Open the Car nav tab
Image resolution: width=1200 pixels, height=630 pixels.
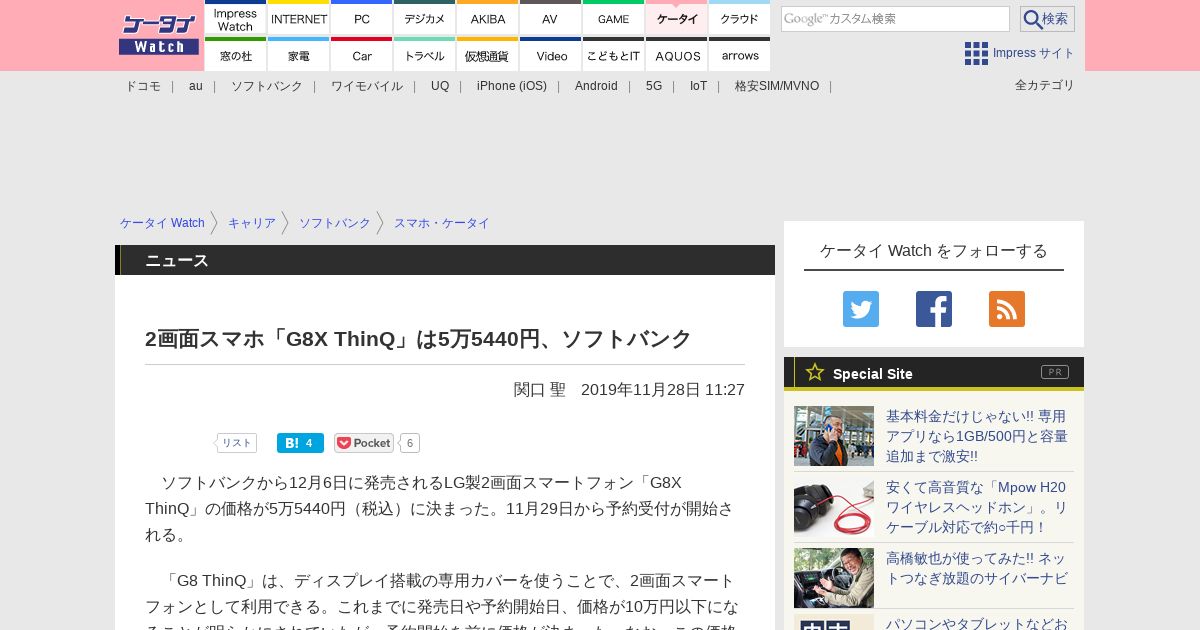[362, 55]
